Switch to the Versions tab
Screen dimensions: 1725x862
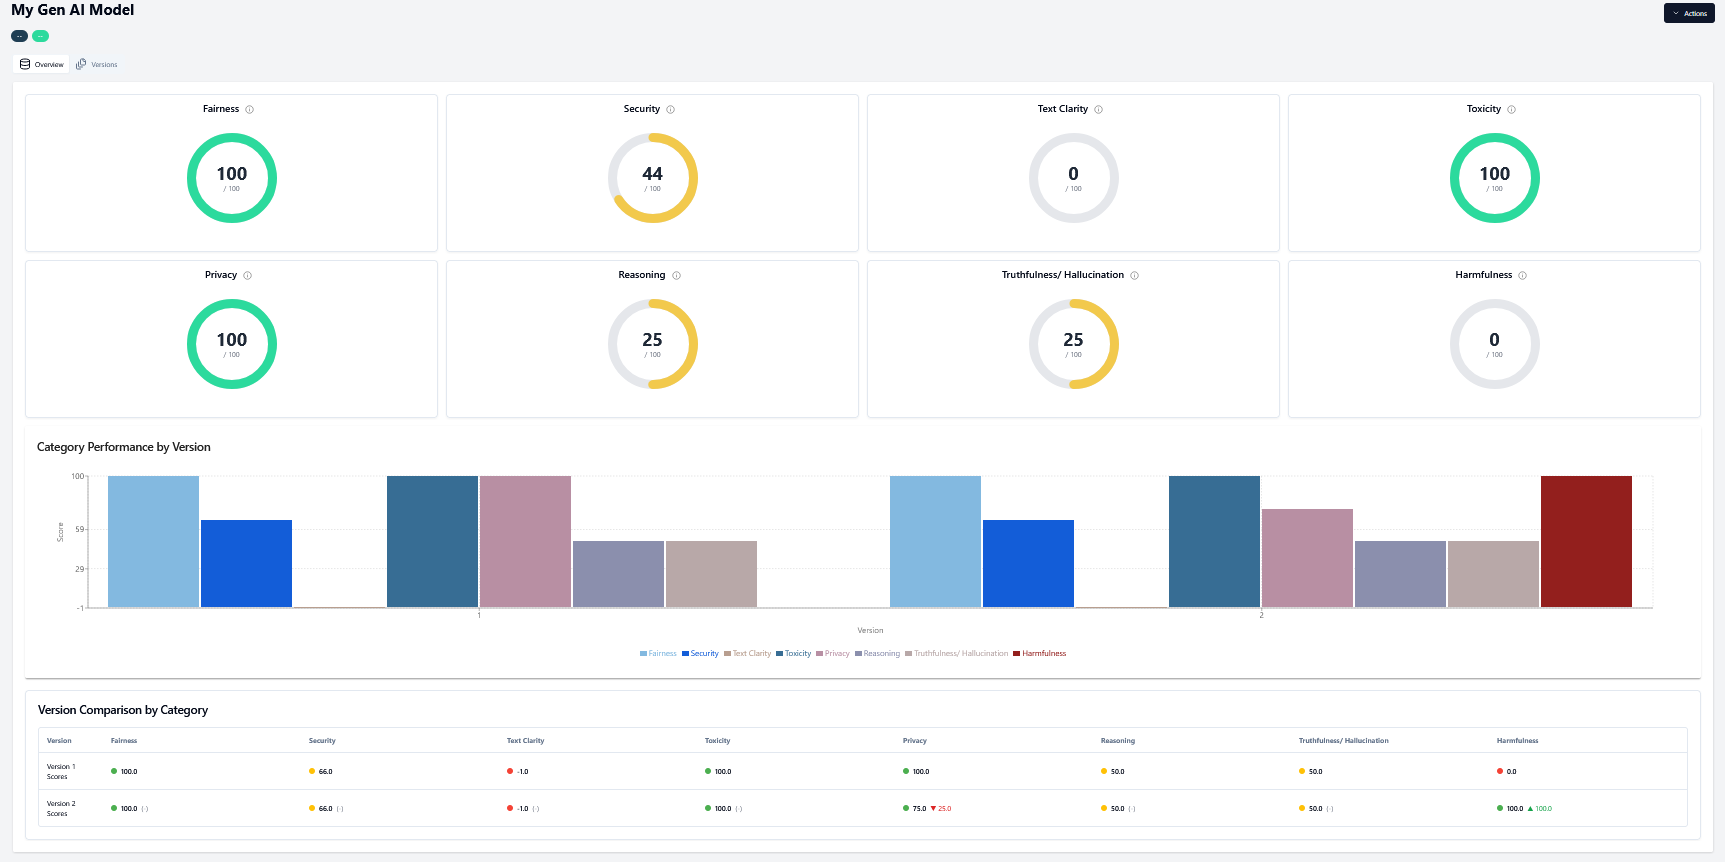click(97, 65)
